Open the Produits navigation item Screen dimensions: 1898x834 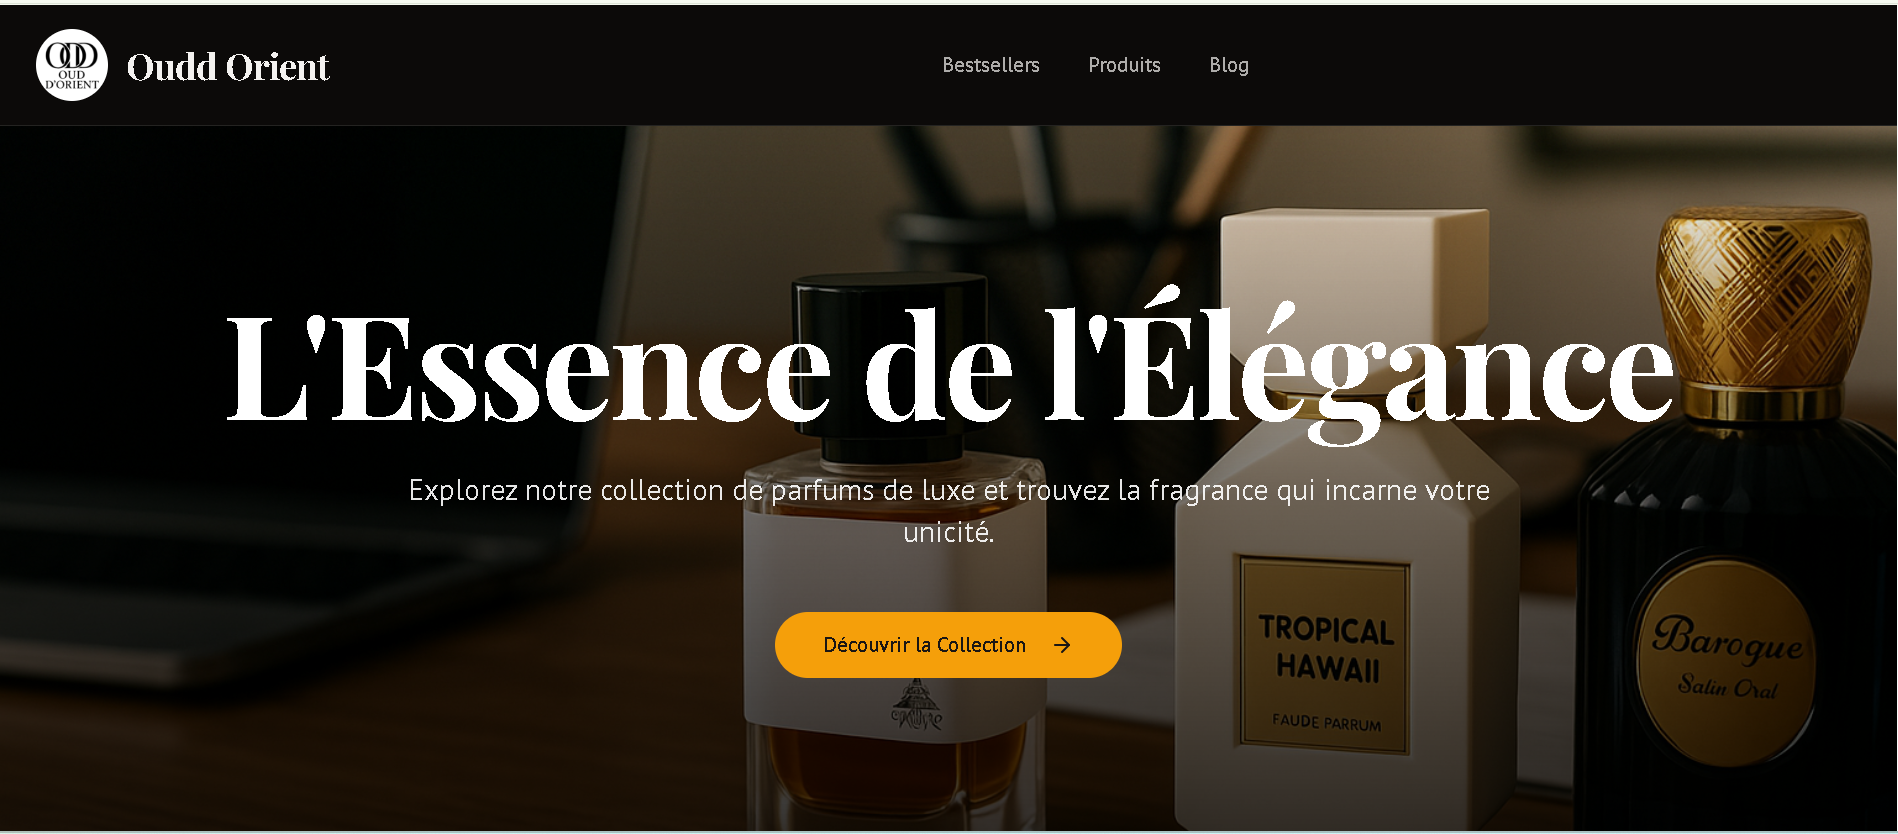coord(1124,65)
